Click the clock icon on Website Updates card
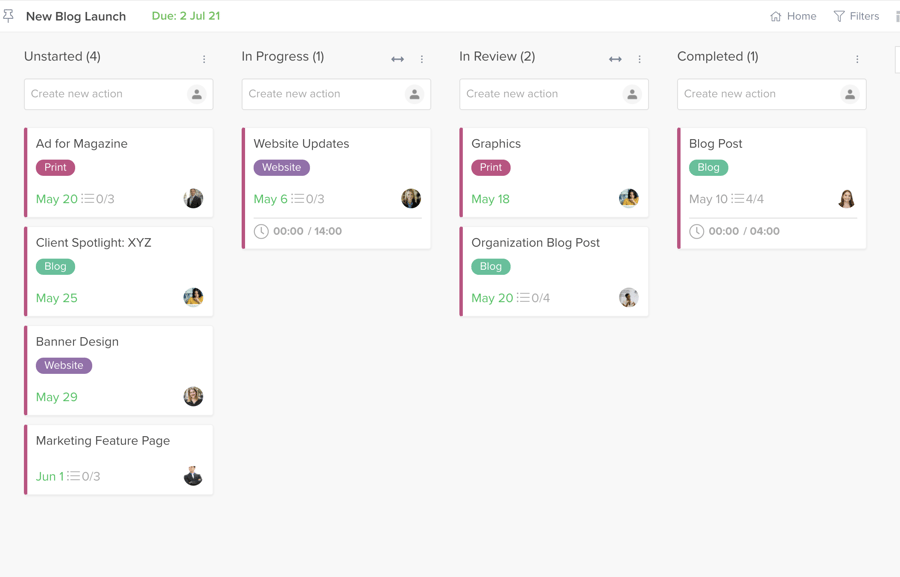The height and width of the screenshot is (577, 900). coord(261,231)
